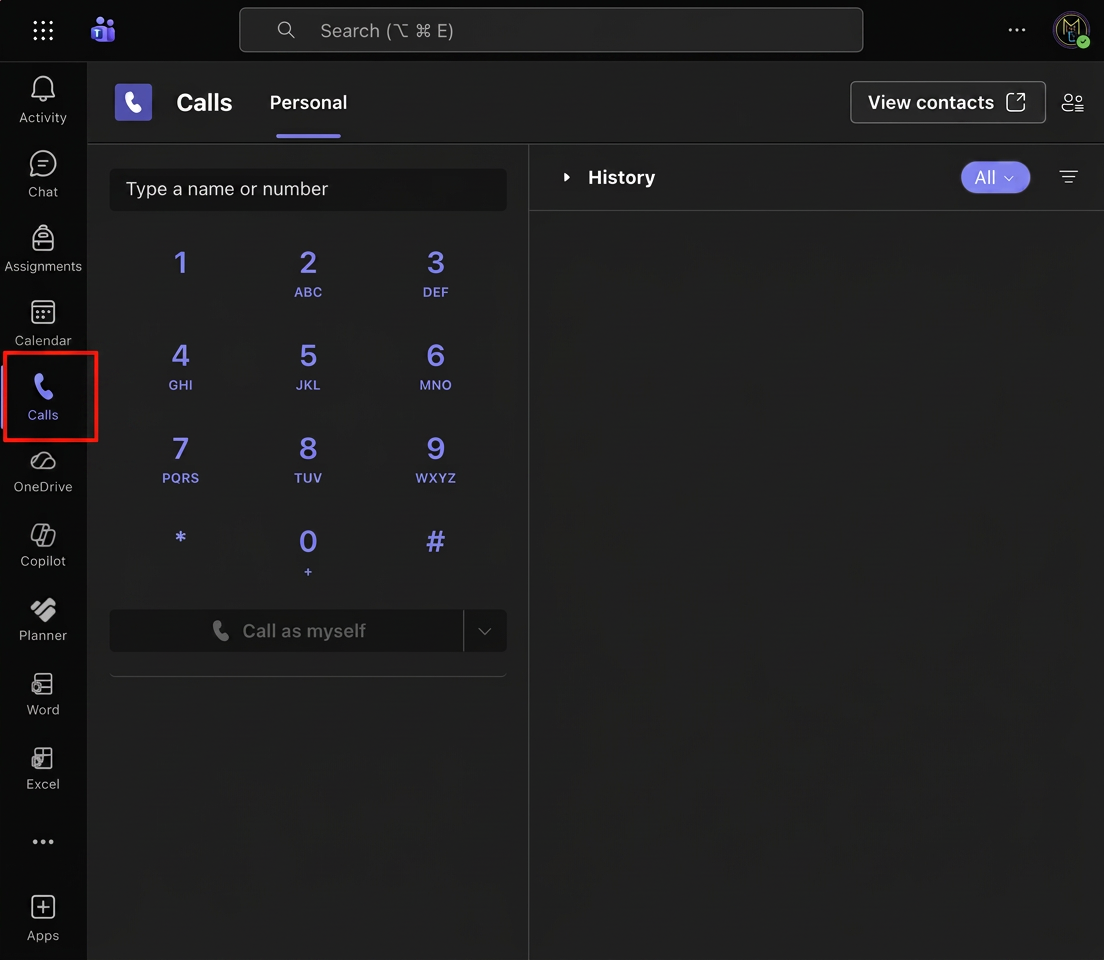Focus the name or number field
Image resolution: width=1104 pixels, height=960 pixels.
click(x=308, y=189)
